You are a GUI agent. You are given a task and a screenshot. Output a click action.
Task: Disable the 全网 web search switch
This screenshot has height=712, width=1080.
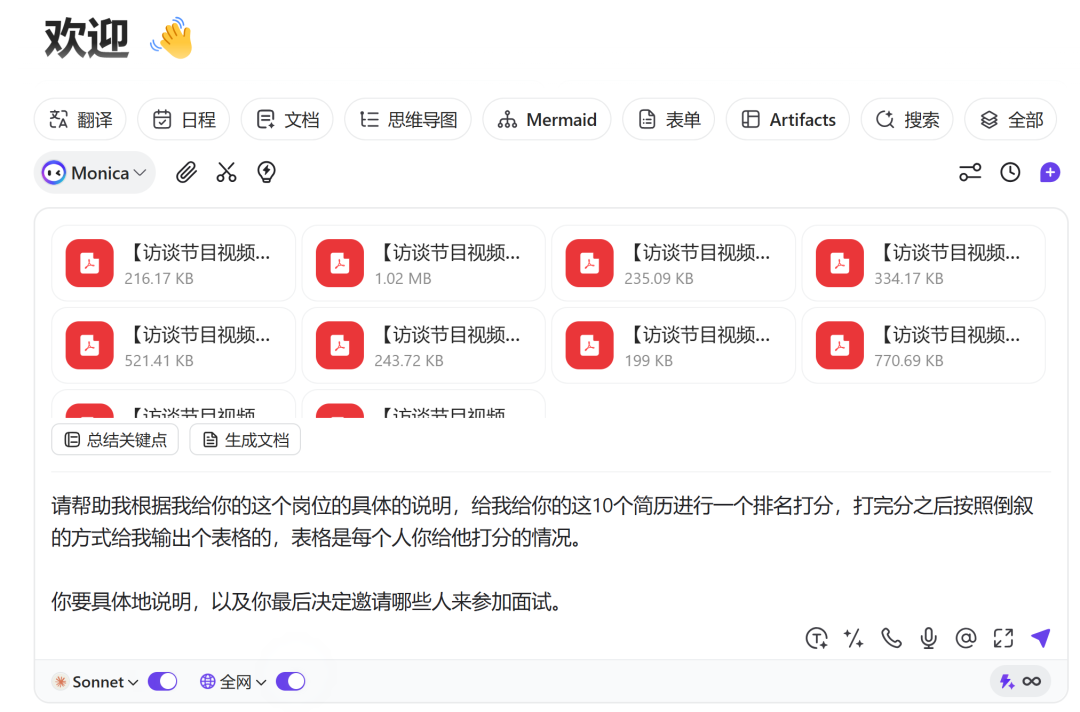290,681
